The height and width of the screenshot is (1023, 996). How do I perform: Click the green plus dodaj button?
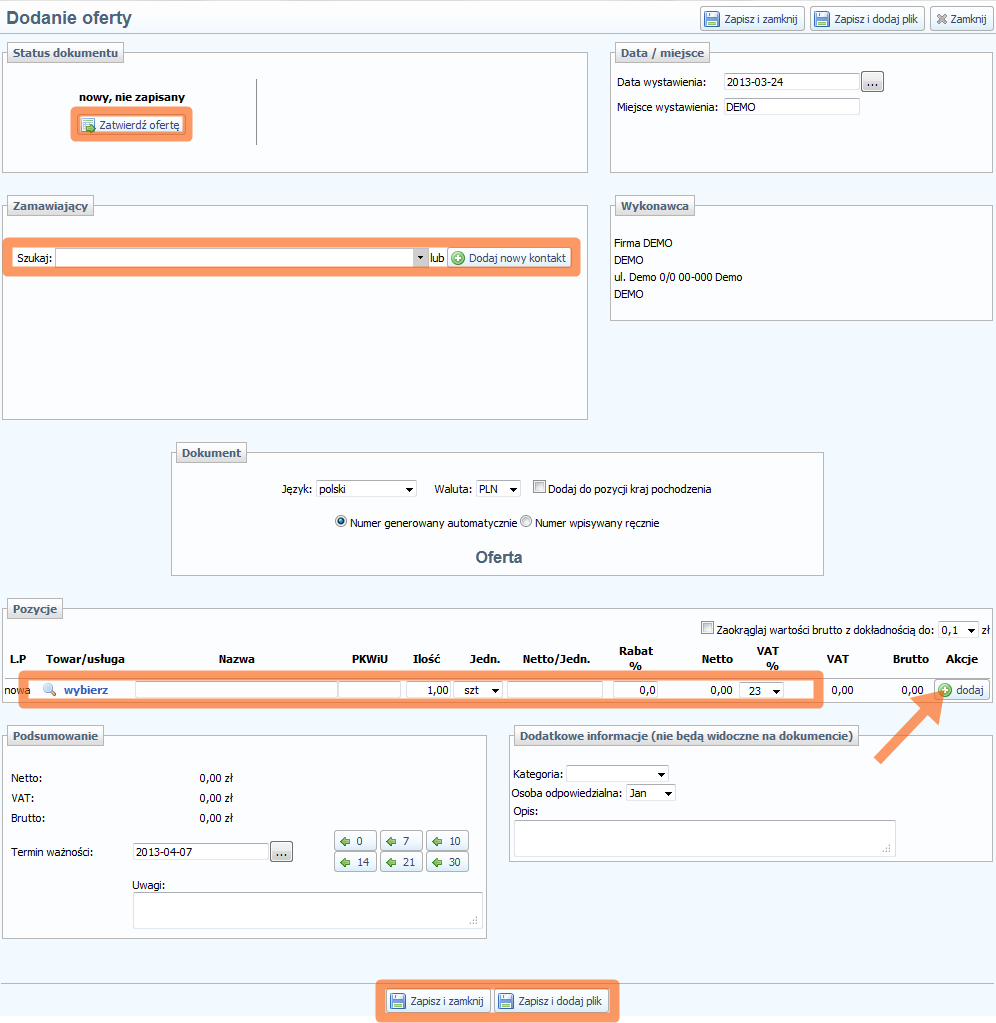click(x=962, y=690)
